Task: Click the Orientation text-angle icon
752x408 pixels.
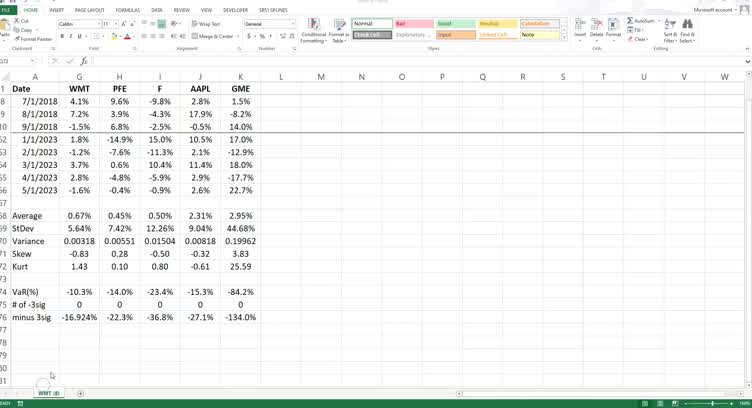Action: [174, 23]
